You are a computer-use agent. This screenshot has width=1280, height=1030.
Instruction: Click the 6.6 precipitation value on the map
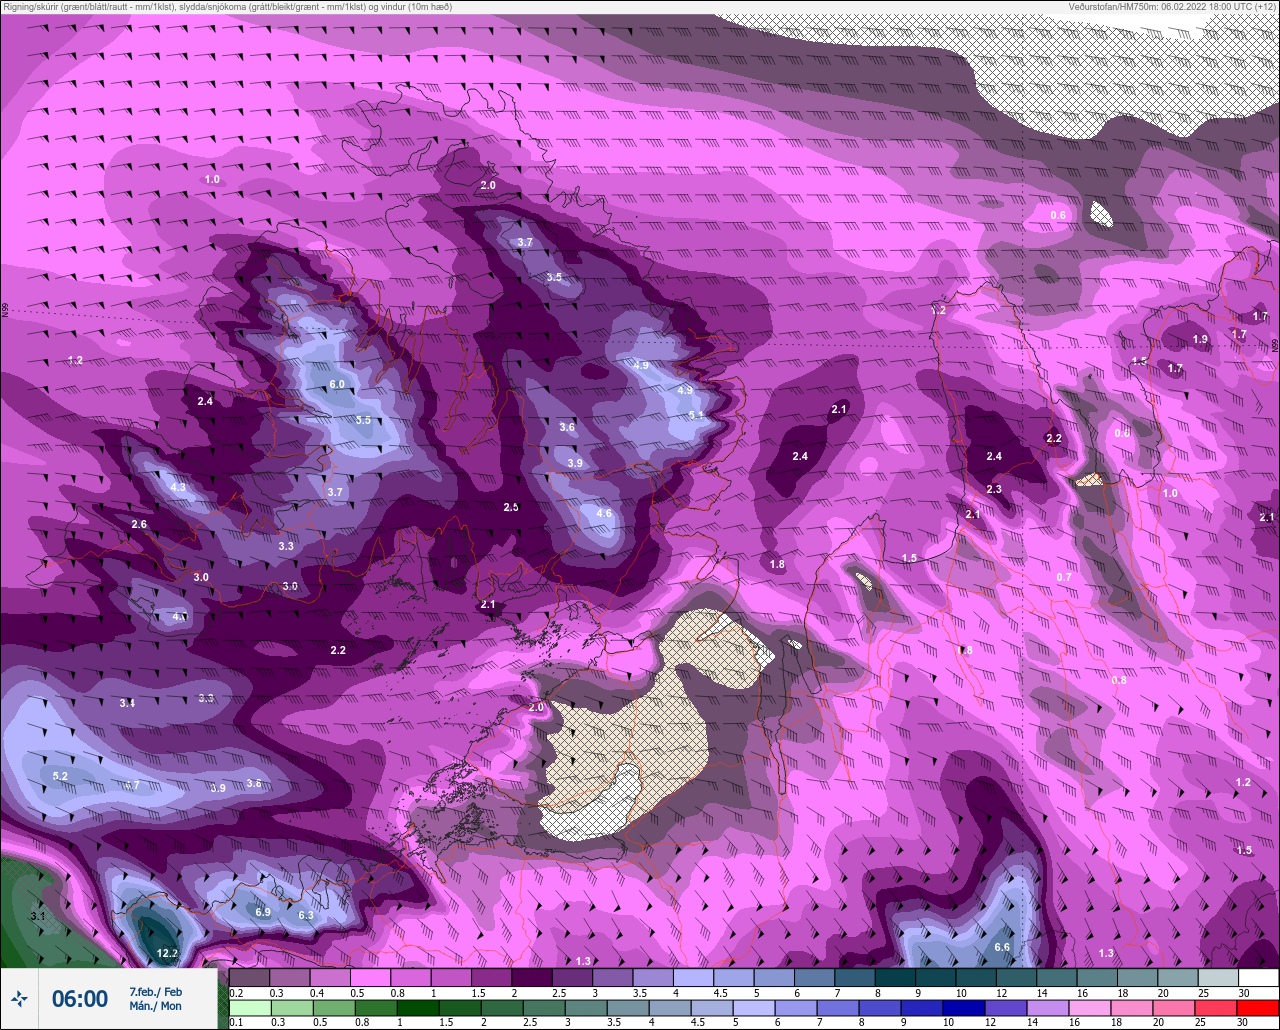(1002, 947)
